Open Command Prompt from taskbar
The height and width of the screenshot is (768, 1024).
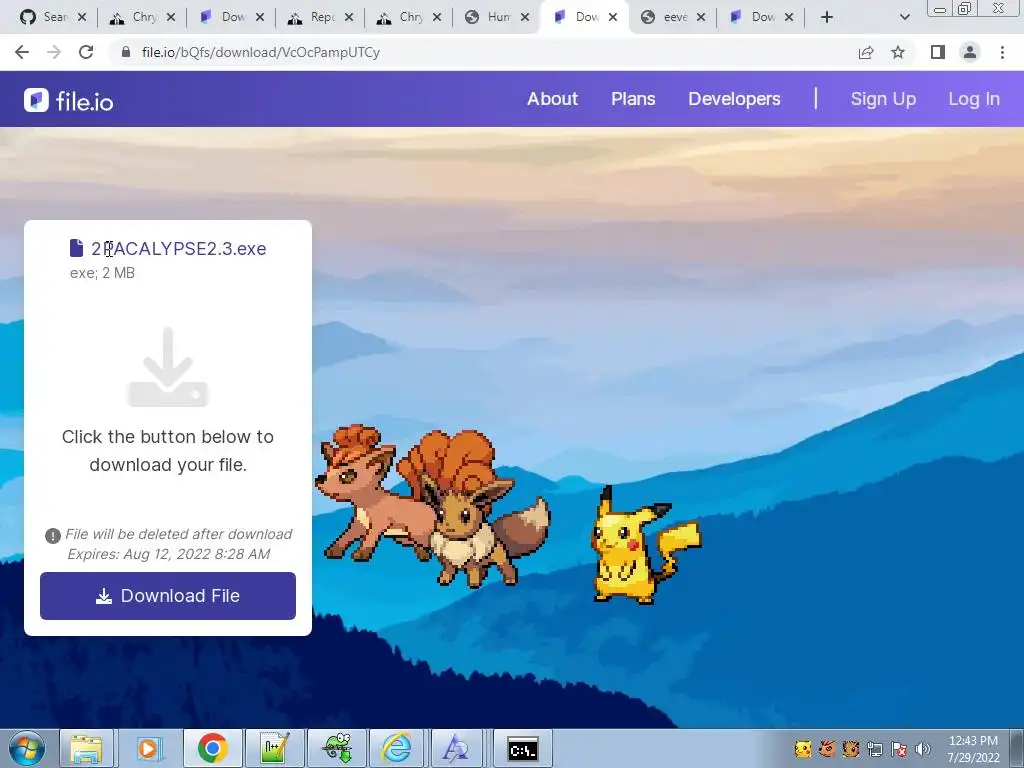click(522, 748)
